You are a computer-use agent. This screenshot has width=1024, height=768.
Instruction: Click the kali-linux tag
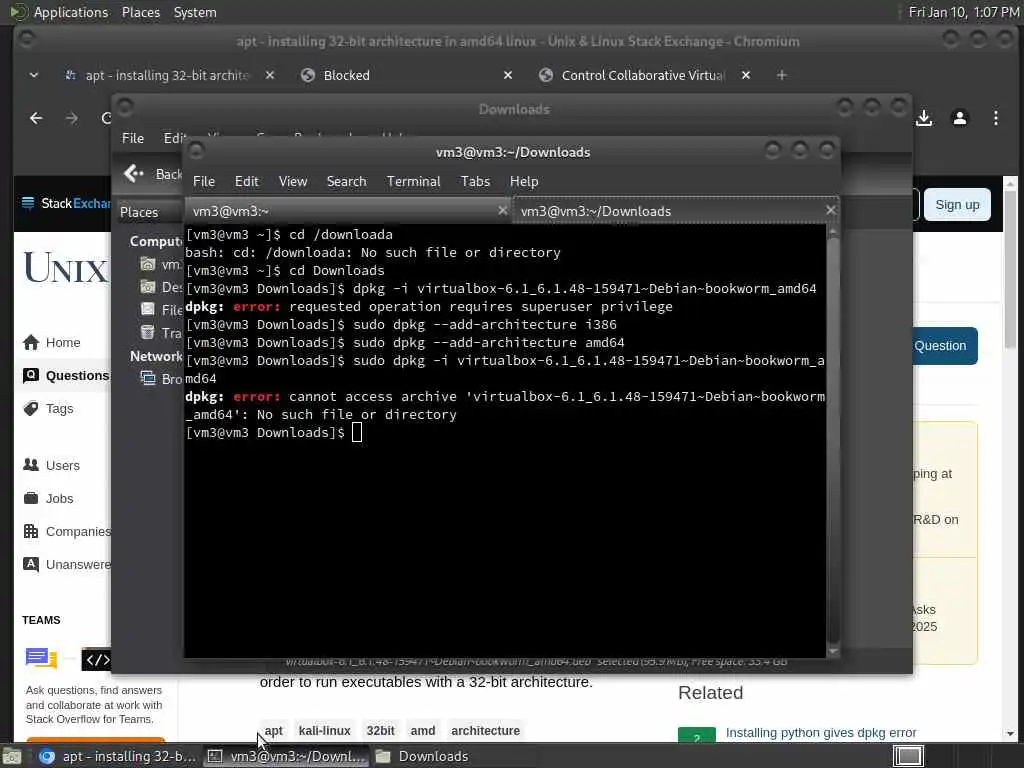point(325,731)
